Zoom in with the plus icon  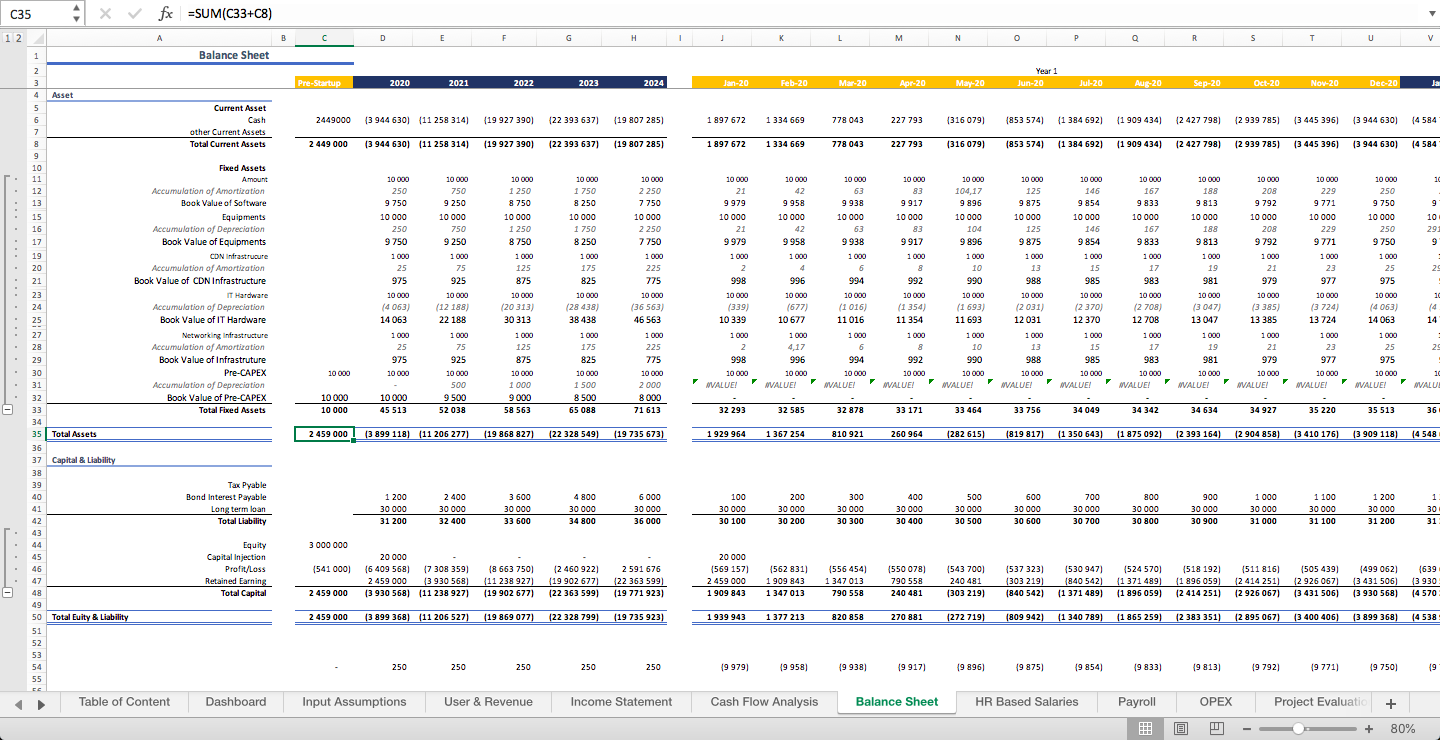(x=1369, y=728)
